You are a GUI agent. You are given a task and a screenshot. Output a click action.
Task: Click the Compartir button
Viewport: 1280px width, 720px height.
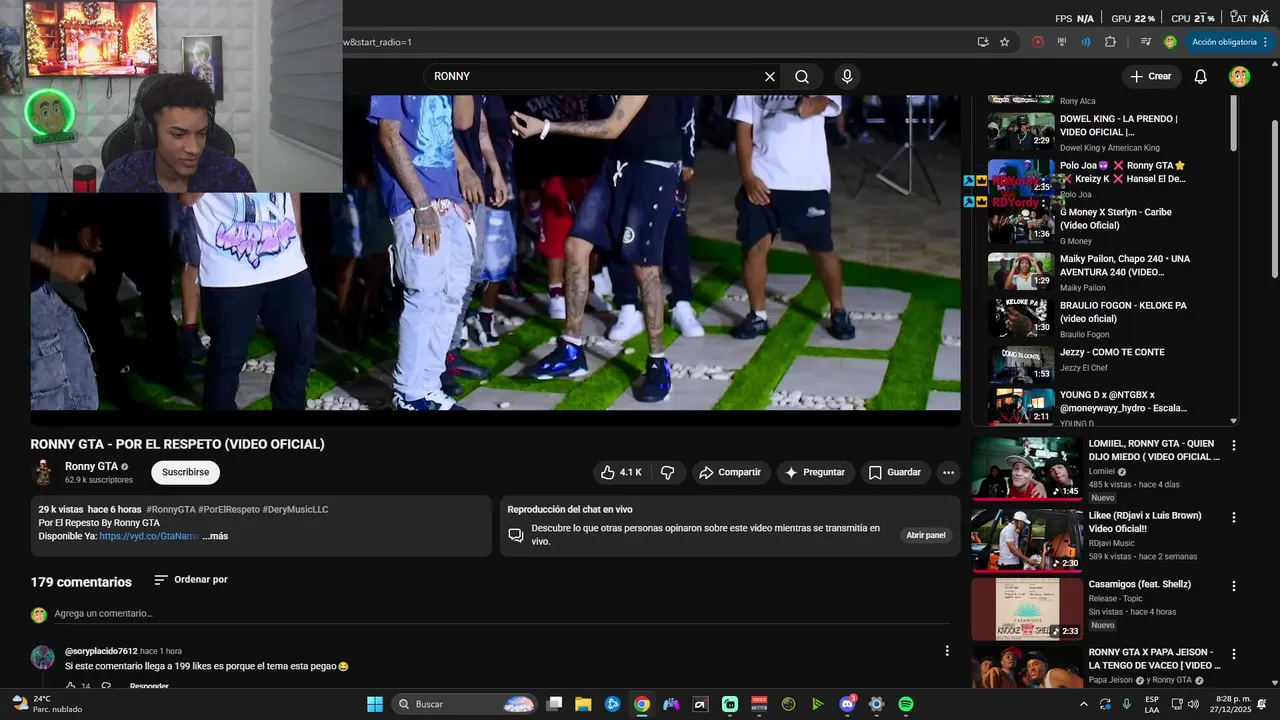[730, 472]
